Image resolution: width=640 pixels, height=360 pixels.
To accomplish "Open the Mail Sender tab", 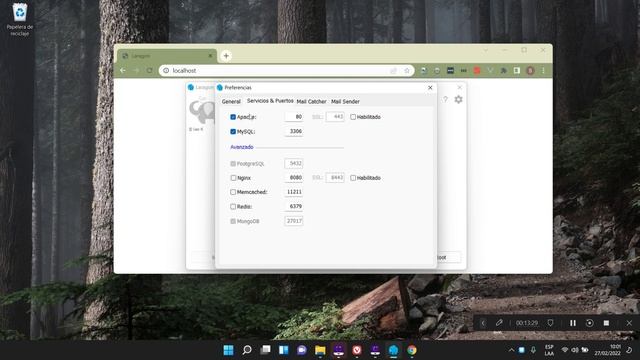I will click(x=345, y=101).
